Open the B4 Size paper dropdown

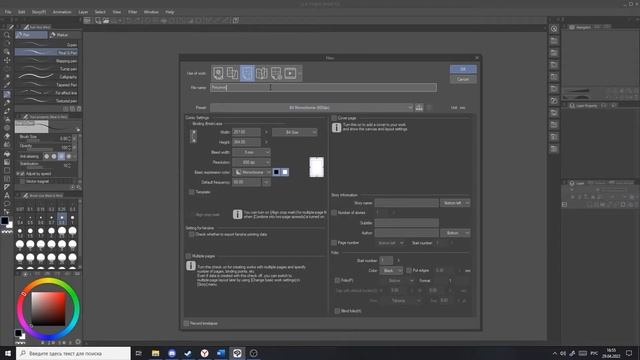(x=295, y=132)
